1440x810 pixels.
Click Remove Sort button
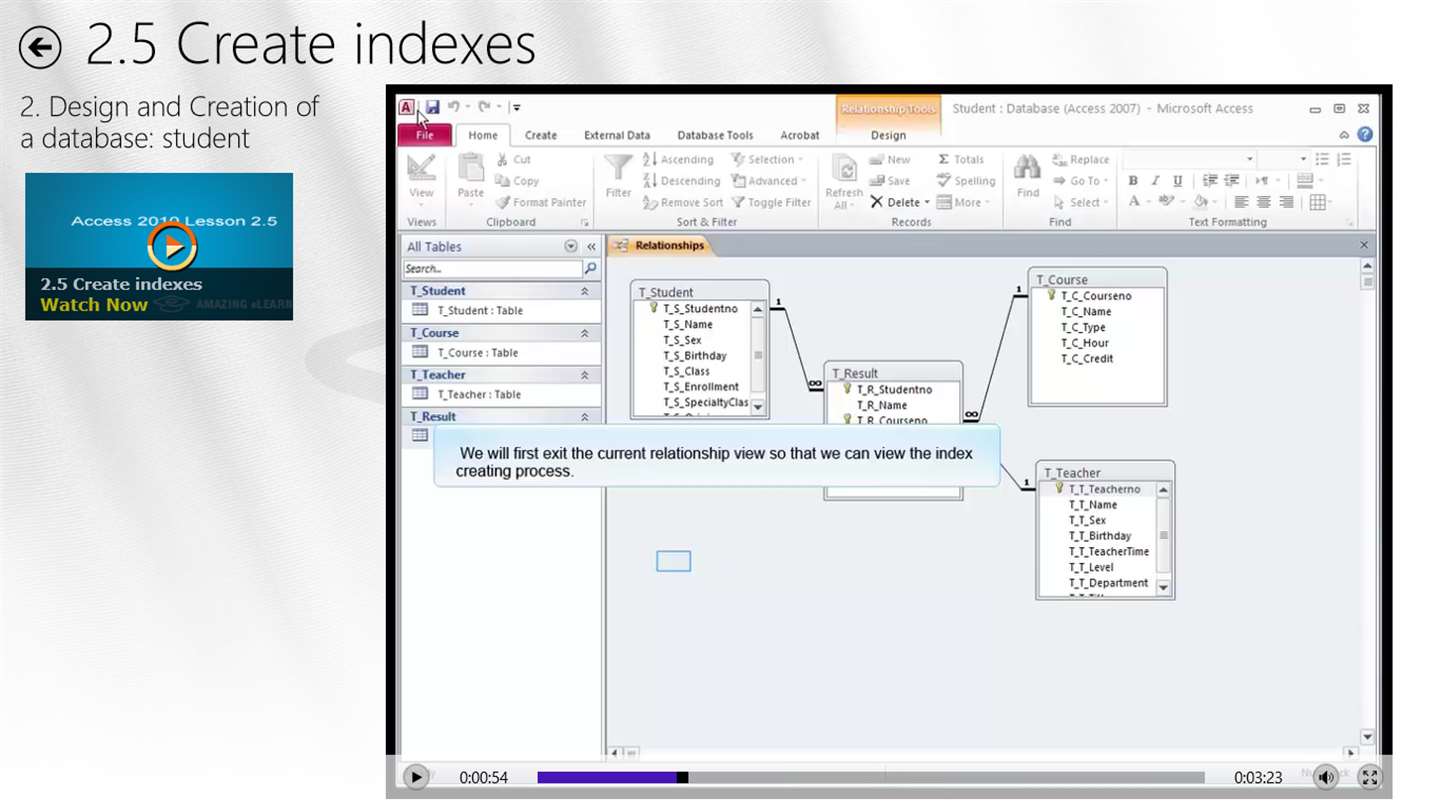[x=683, y=202]
